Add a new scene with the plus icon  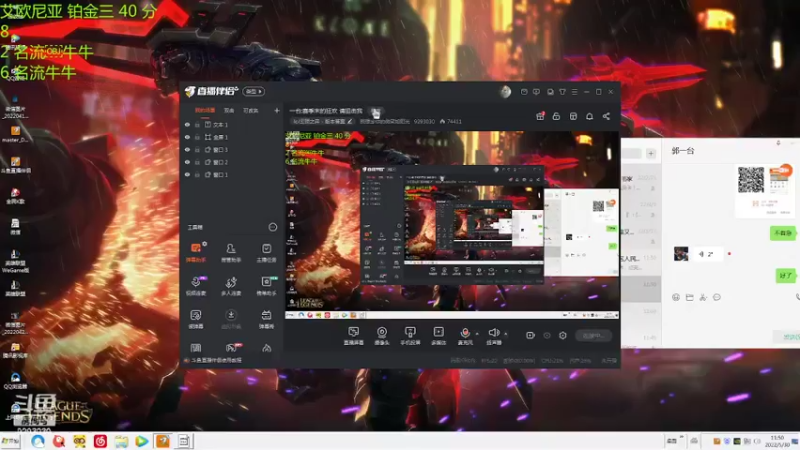[277, 110]
